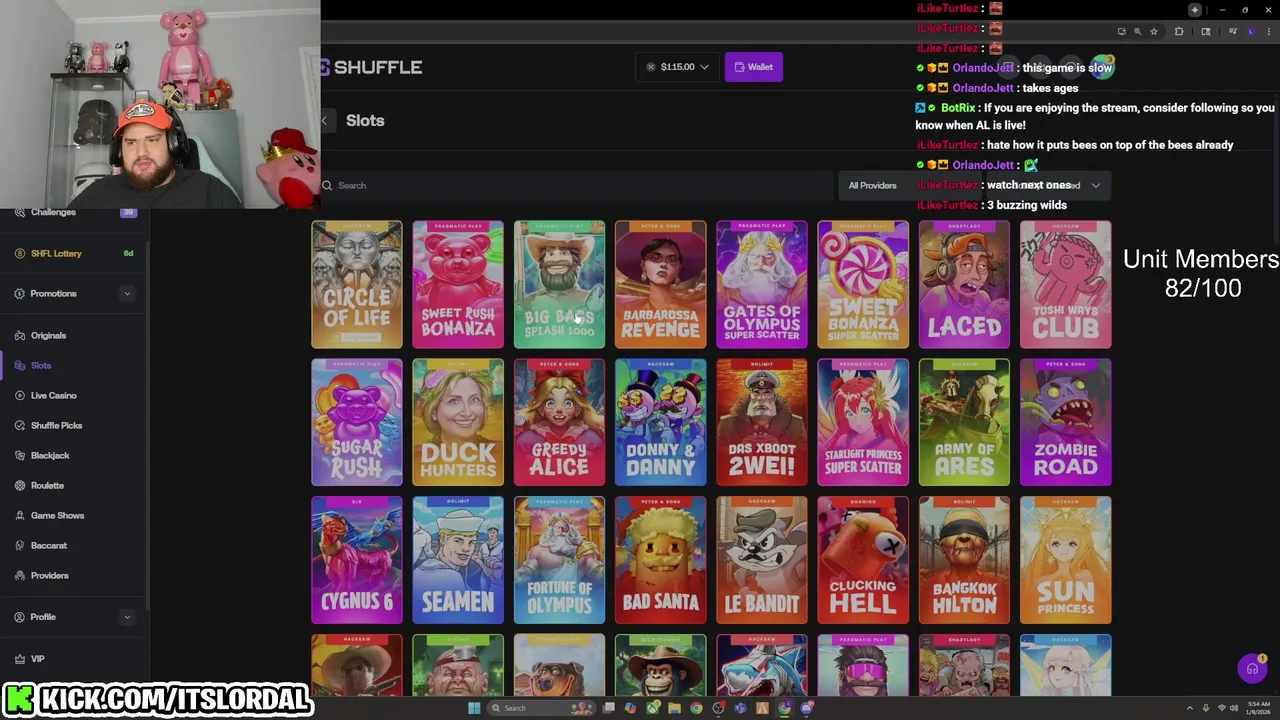Open Gates of Olympus Super Scatter
1280x720 pixels.
click(762, 285)
